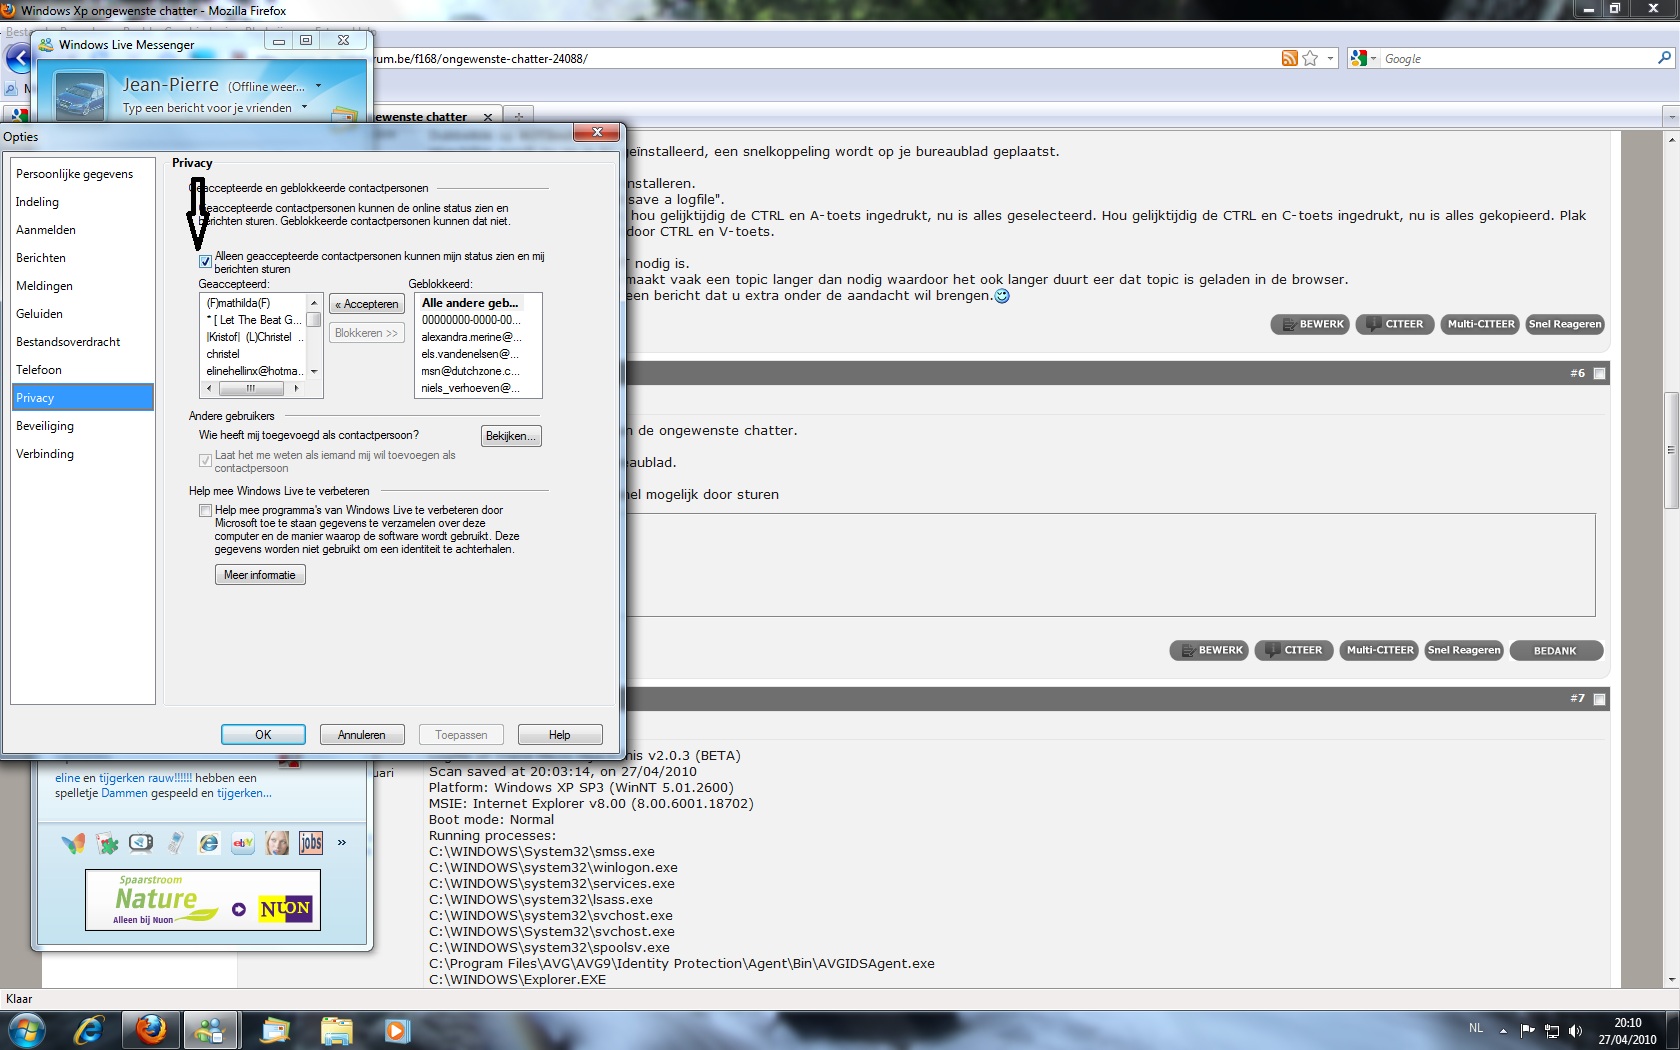List all tabs dropdown in Firefox

[1670, 117]
